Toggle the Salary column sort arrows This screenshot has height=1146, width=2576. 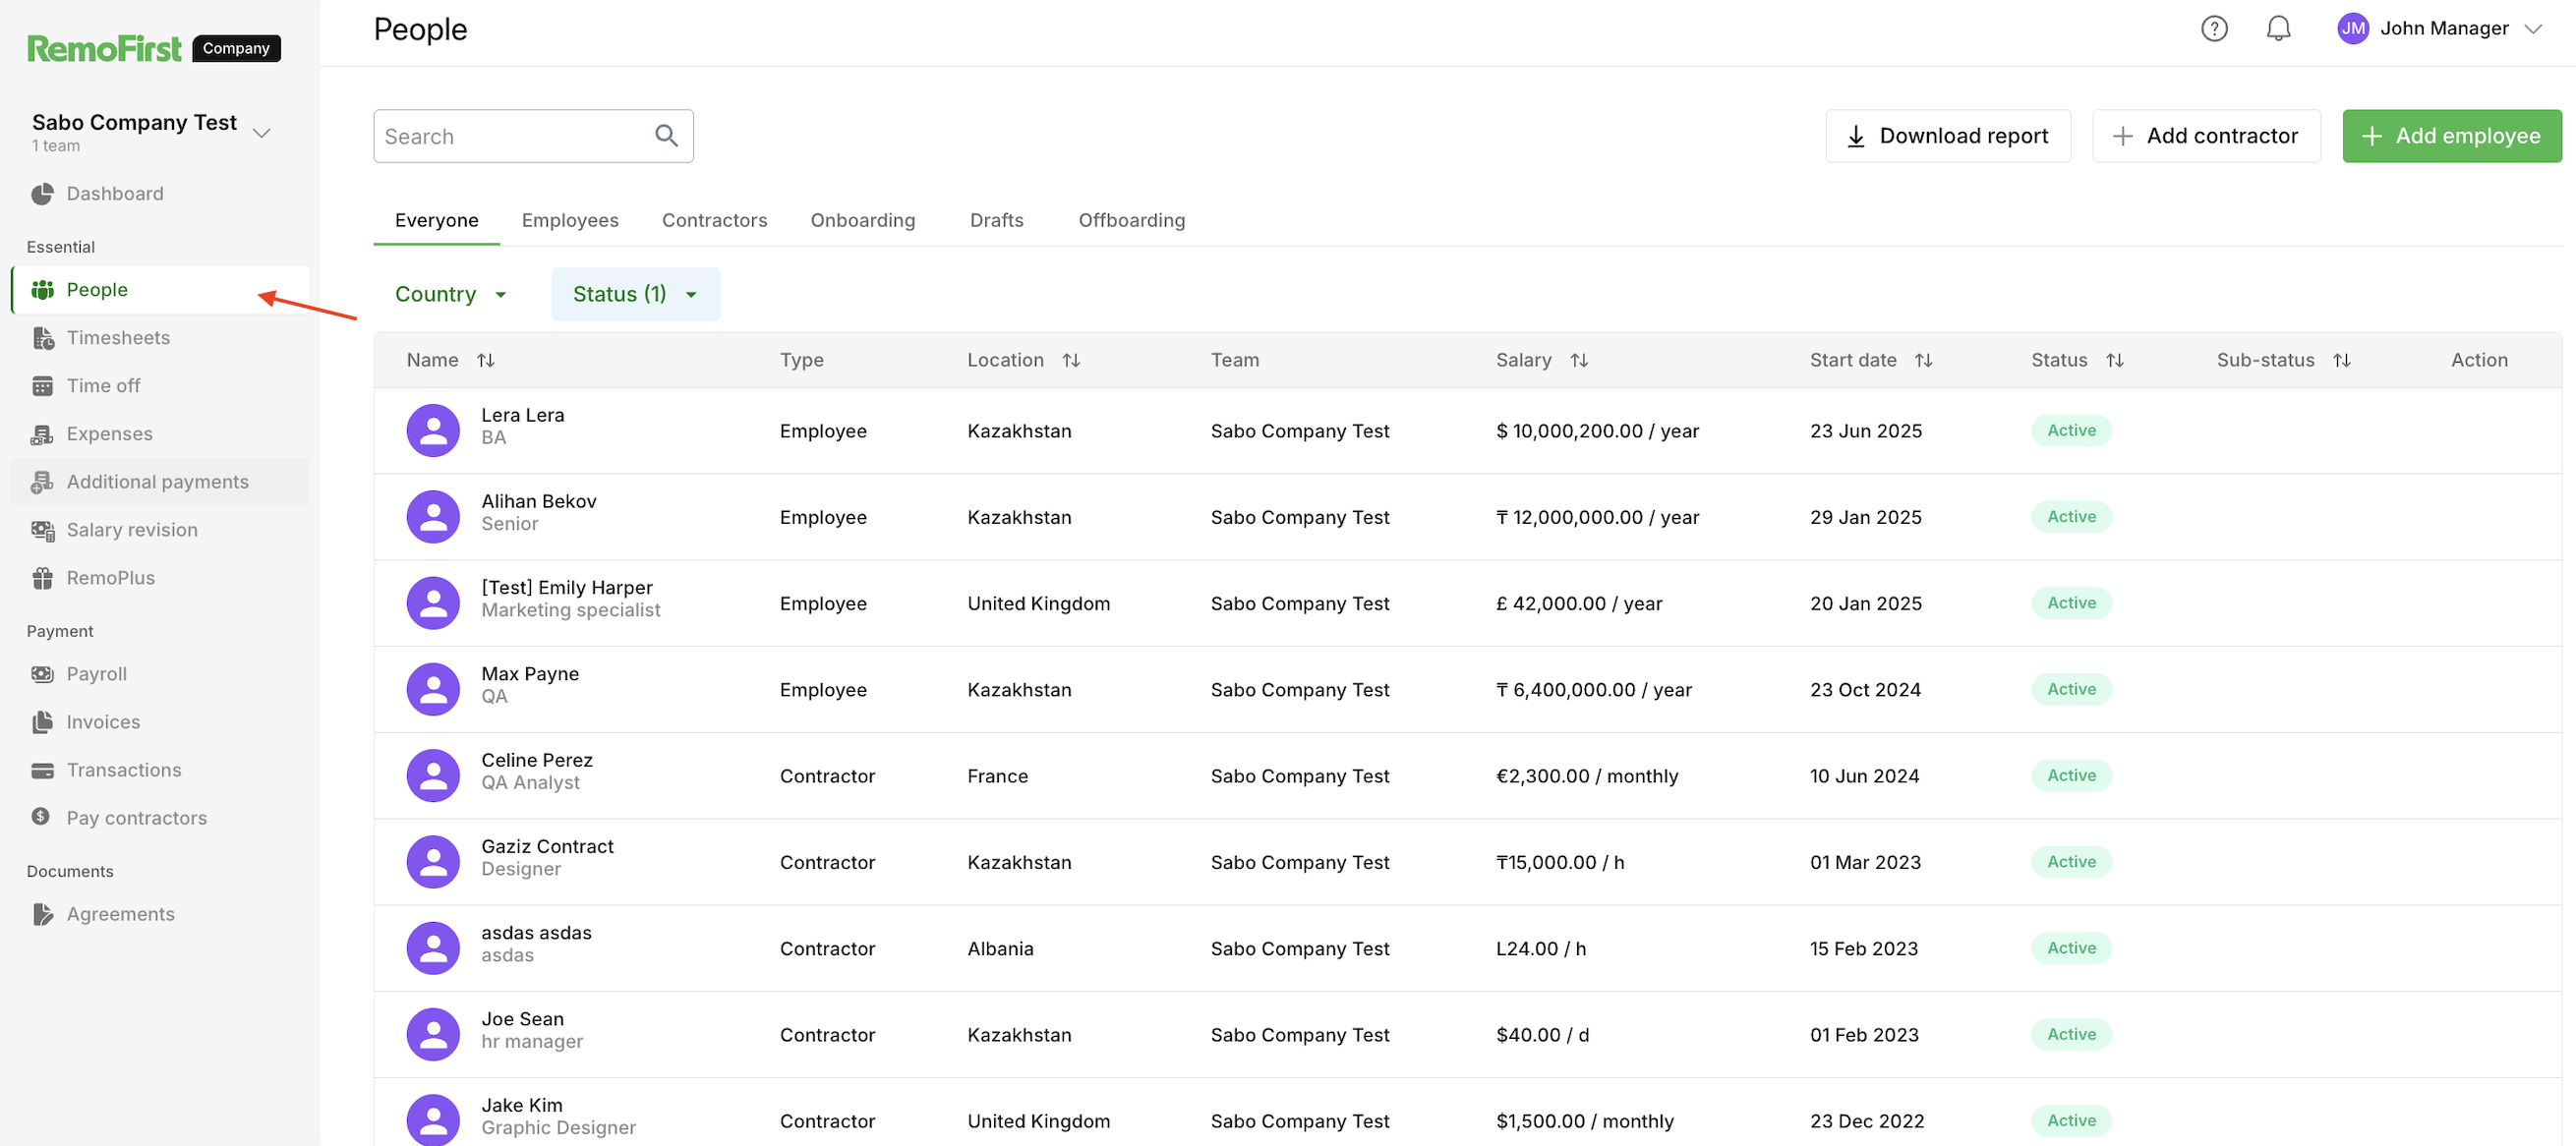pos(1579,360)
